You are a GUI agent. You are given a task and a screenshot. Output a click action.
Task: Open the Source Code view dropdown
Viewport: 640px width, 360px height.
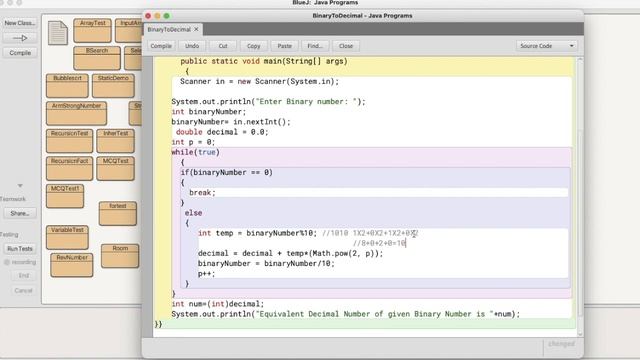[x=547, y=46]
